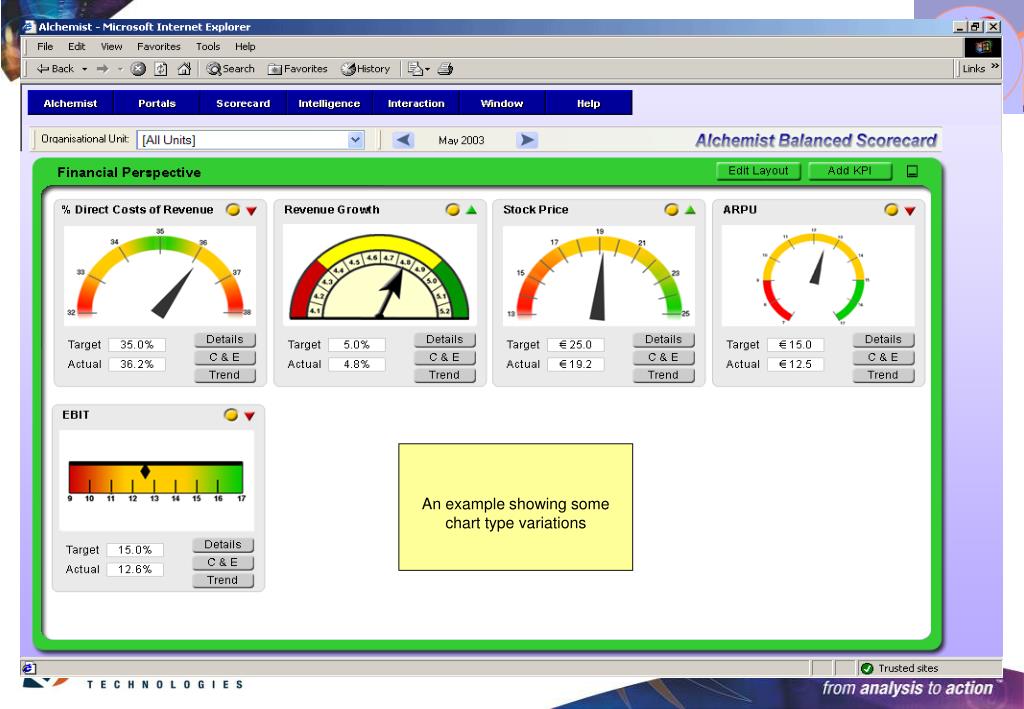The height and width of the screenshot is (709, 1024).
Task: Click the Internet Explorer page icon in status bar
Action: point(29,668)
